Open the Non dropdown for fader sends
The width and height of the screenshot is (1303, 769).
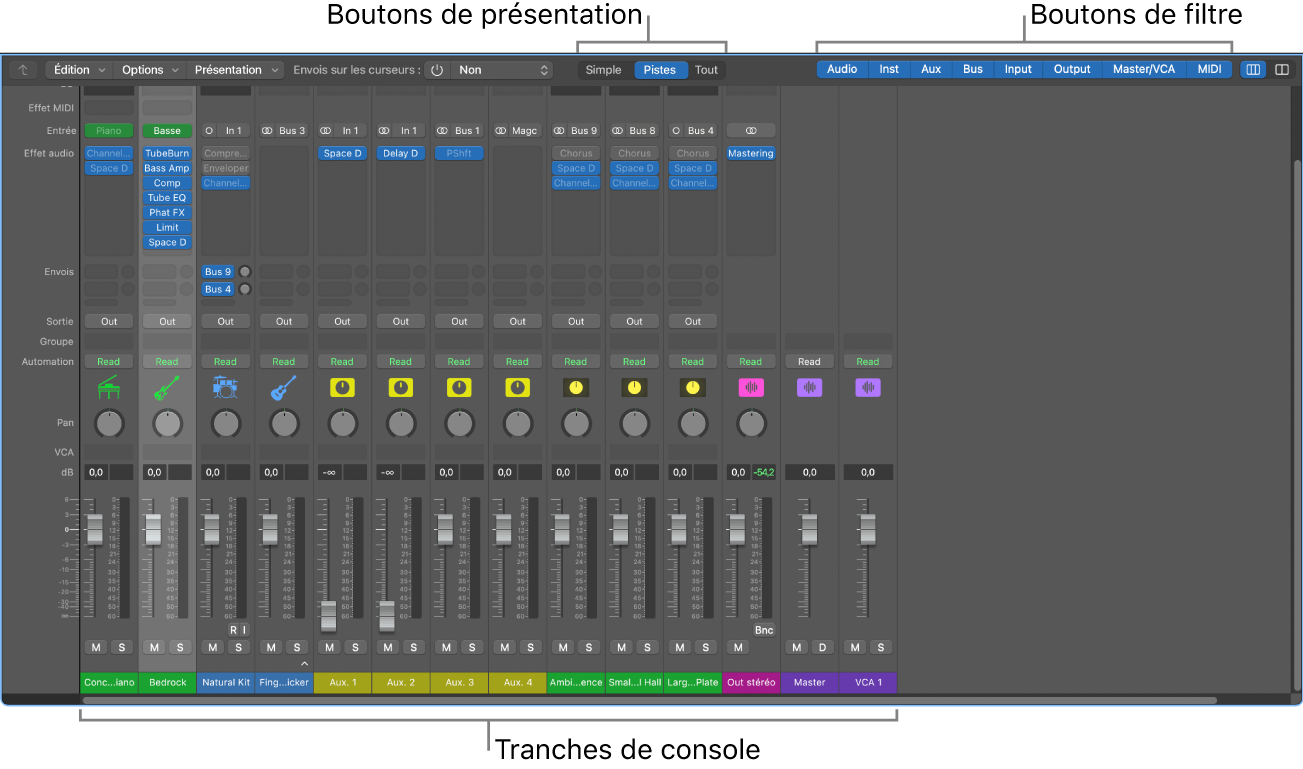[503, 69]
